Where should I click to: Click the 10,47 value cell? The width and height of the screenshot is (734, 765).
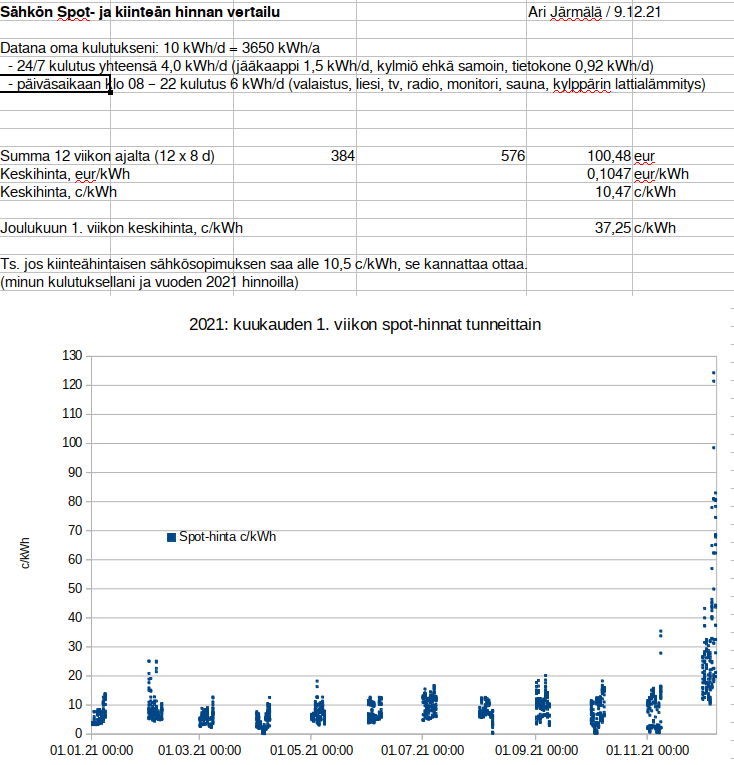tap(612, 192)
